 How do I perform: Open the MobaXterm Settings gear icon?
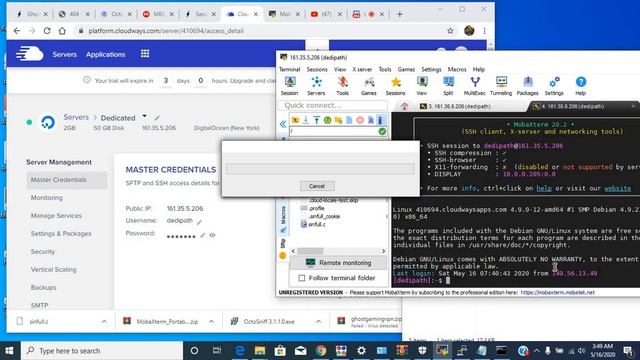tap(554, 86)
